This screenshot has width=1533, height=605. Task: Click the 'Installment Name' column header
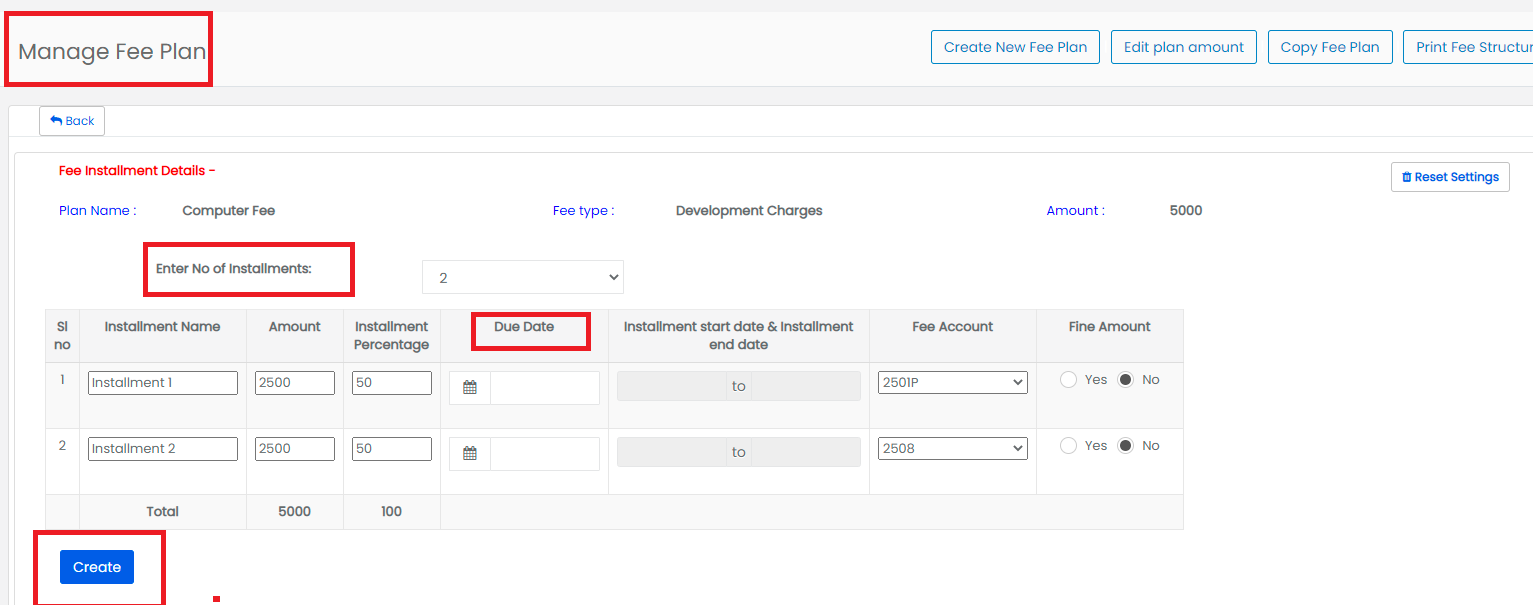coord(163,327)
